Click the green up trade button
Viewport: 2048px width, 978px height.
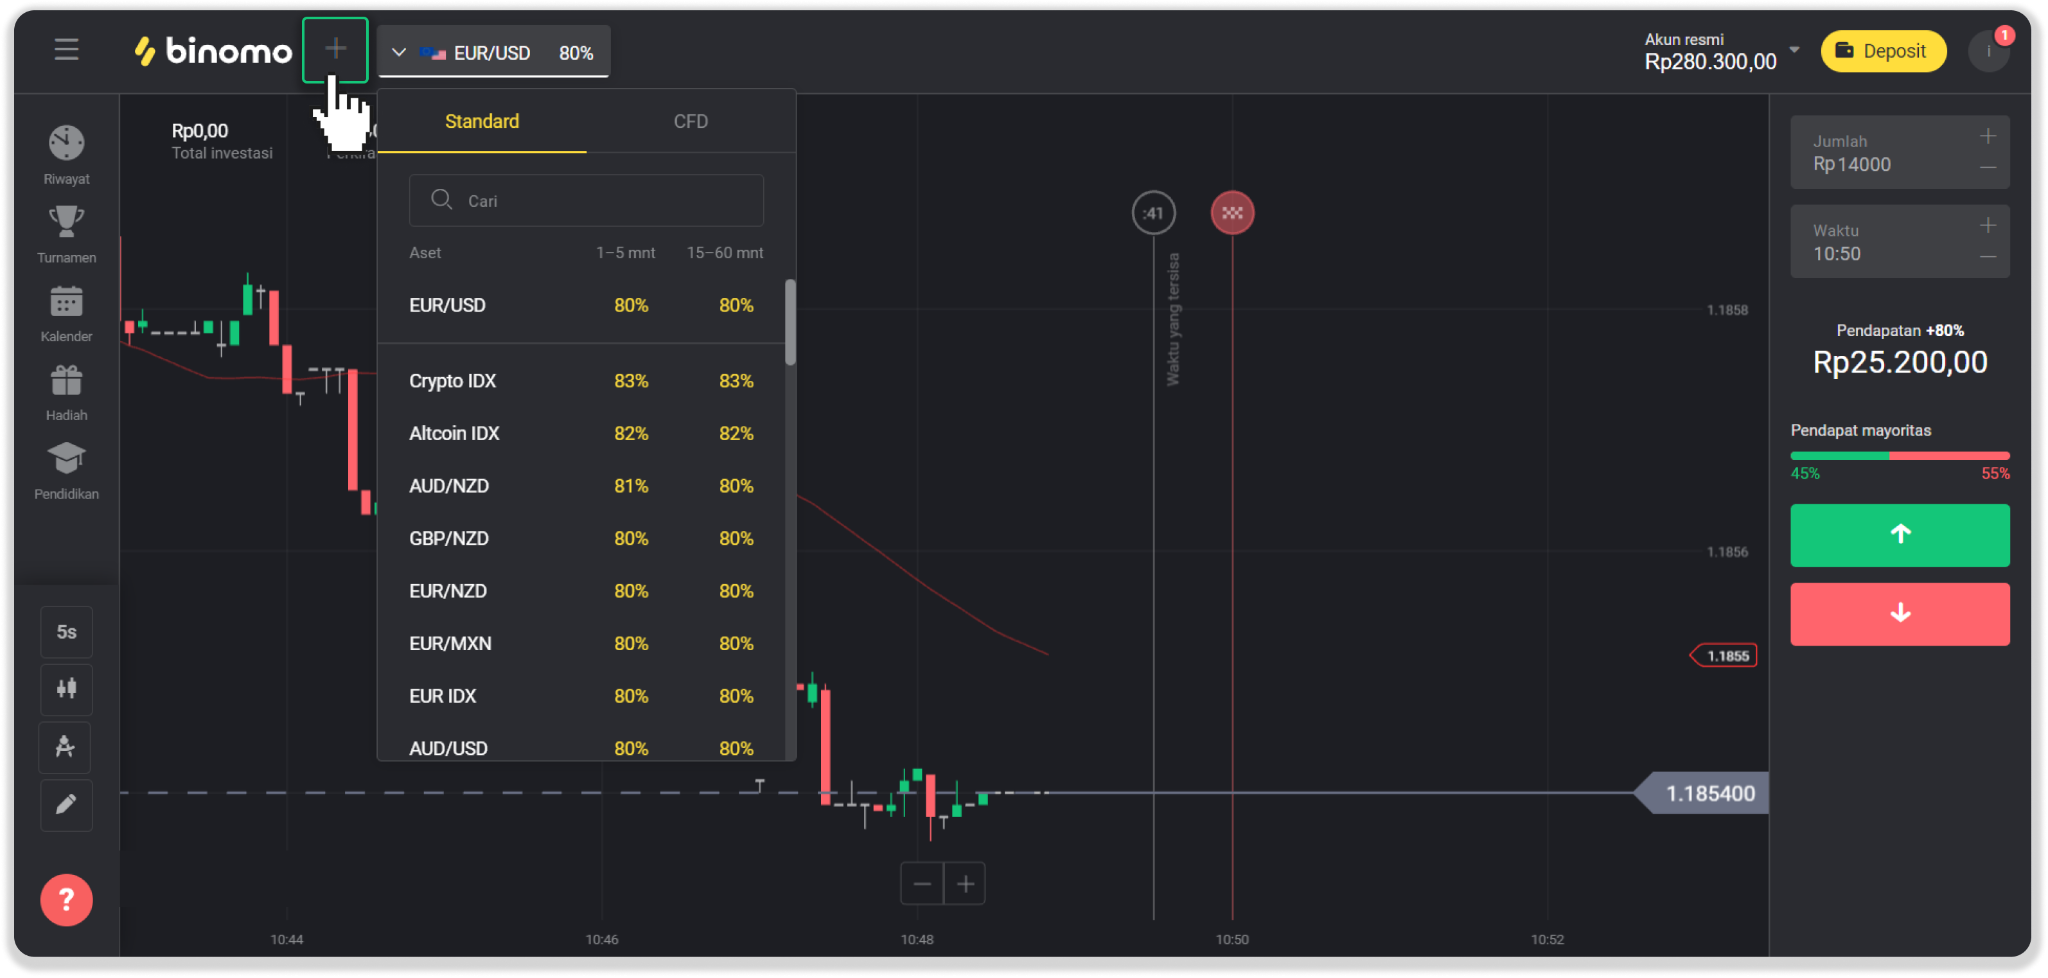pos(1900,535)
